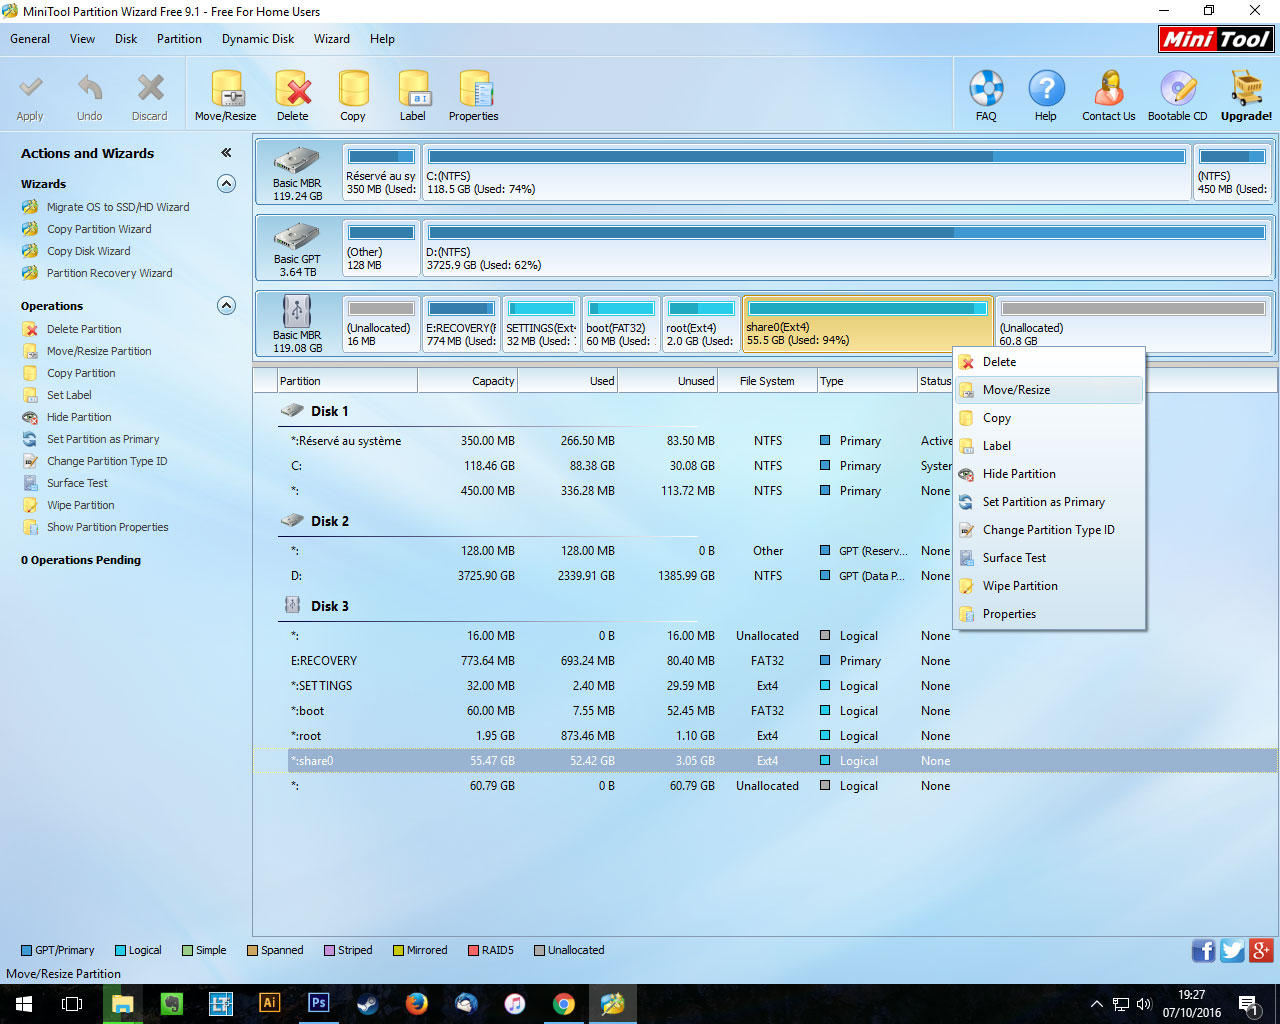The width and height of the screenshot is (1280, 1024).
Task: Sort by the File System column header
Action: (x=767, y=381)
